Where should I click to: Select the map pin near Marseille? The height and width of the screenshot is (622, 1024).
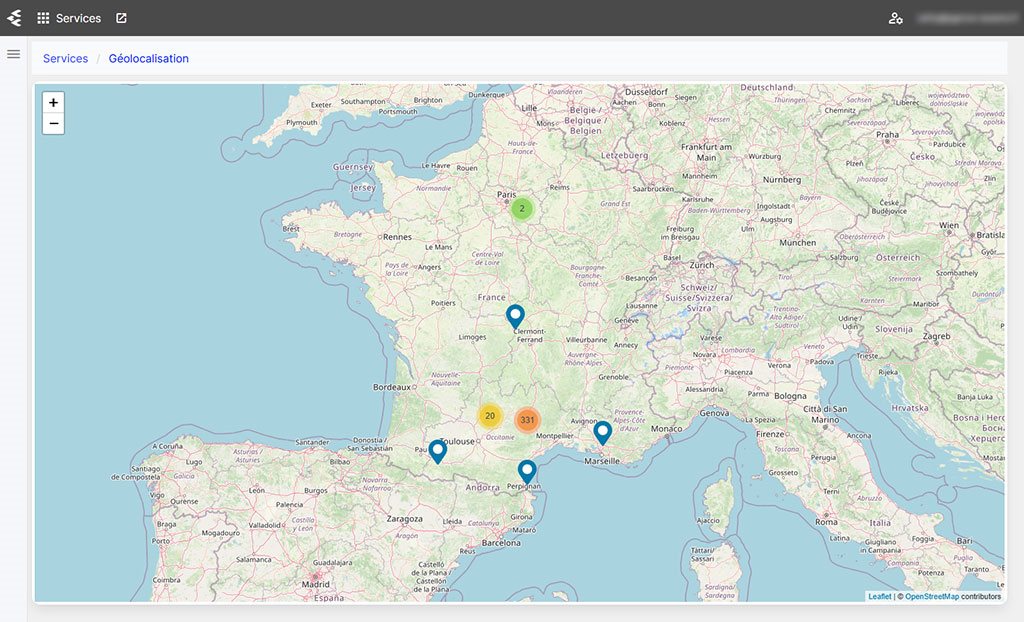point(602,432)
